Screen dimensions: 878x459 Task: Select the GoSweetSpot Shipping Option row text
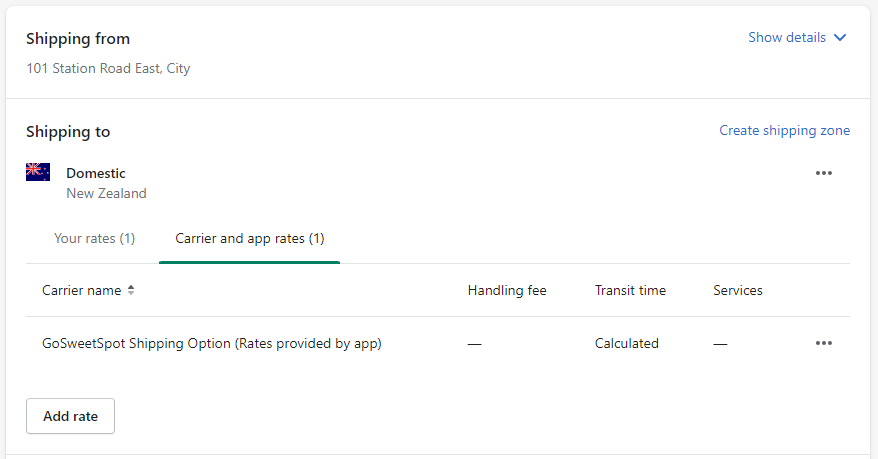[212, 343]
